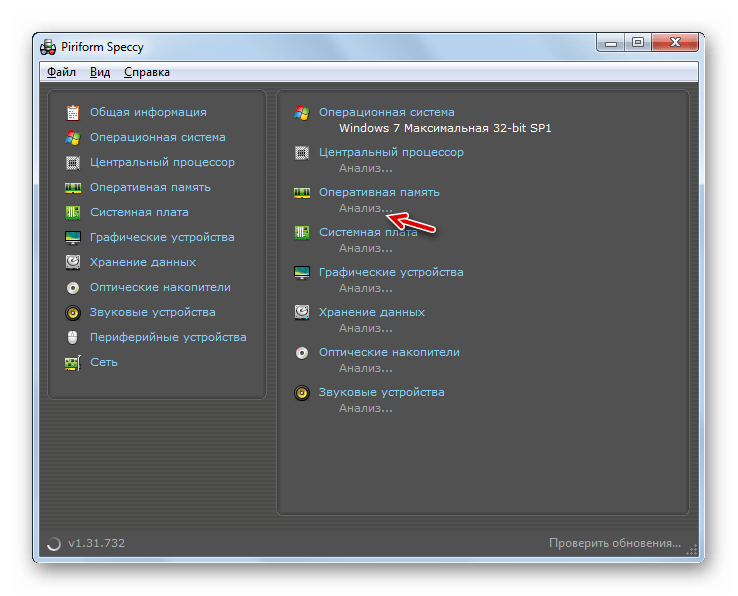Click the network card icon in sidebar
This screenshot has height=596, width=738.
coord(73,362)
